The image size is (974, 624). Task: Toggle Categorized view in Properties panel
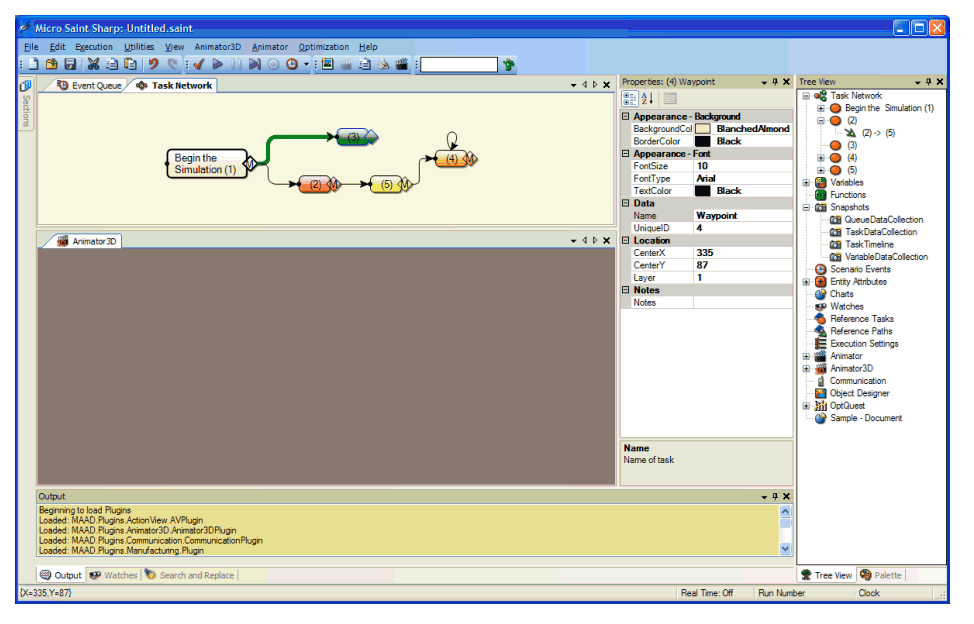(630, 98)
